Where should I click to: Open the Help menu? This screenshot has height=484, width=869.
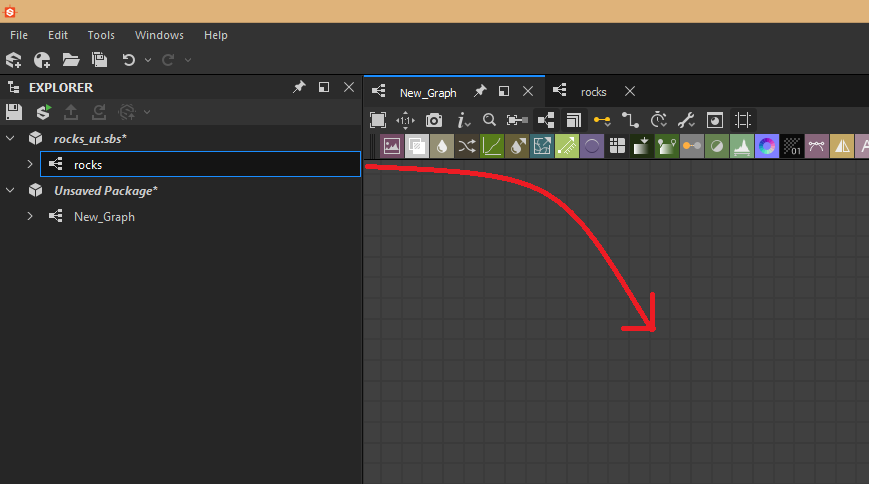(216, 35)
